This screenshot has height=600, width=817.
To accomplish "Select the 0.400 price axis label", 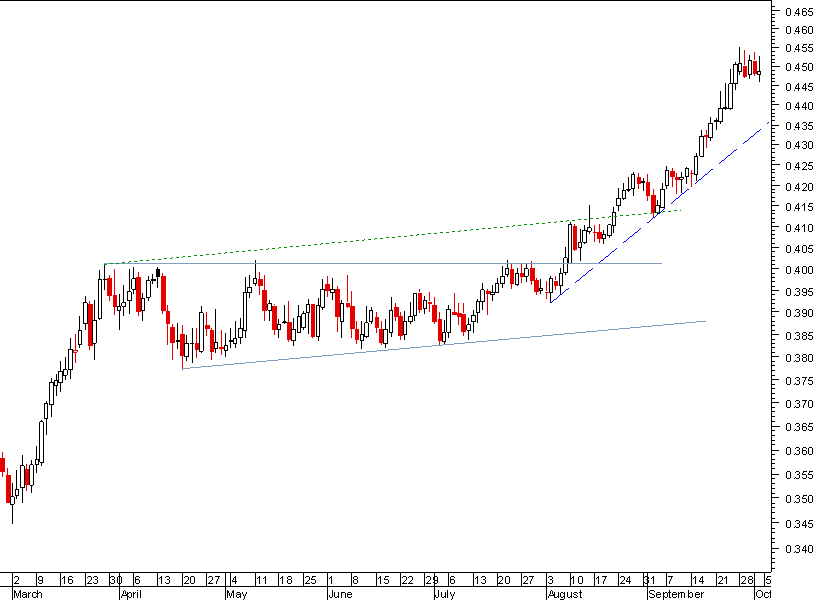I will pyautogui.click(x=799, y=270).
